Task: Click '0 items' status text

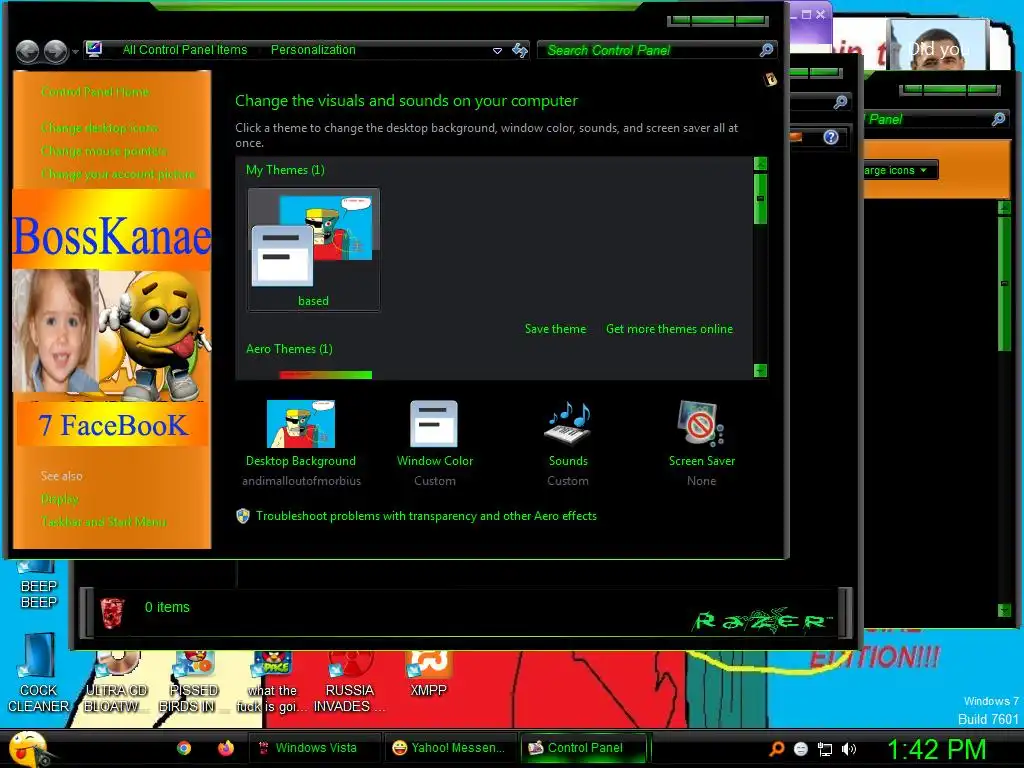Action: click(167, 607)
